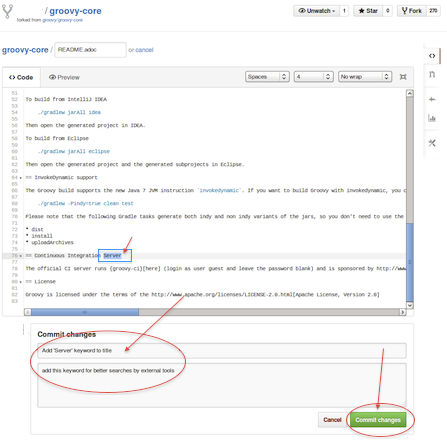Click the horizontal scrollbar right arrow
The image size is (447, 440).
pyautogui.click(x=403, y=312)
